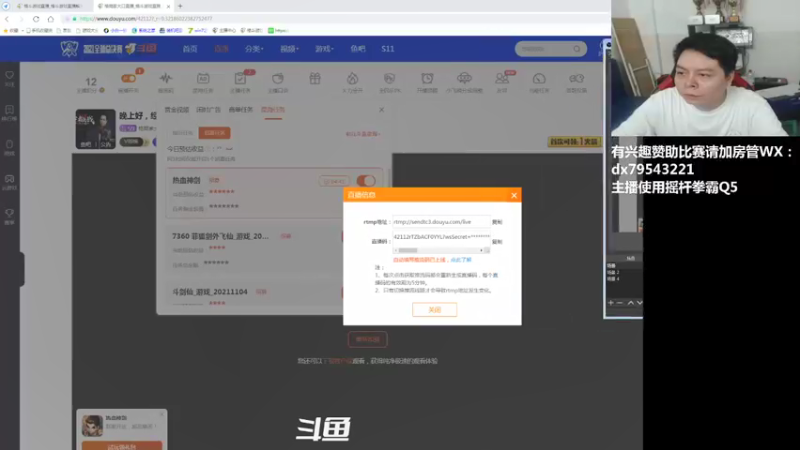Image resolution: width=800 pixels, height=450 pixels.
Task: Click the gift box icon in streamer toolbar
Action: coord(315,79)
